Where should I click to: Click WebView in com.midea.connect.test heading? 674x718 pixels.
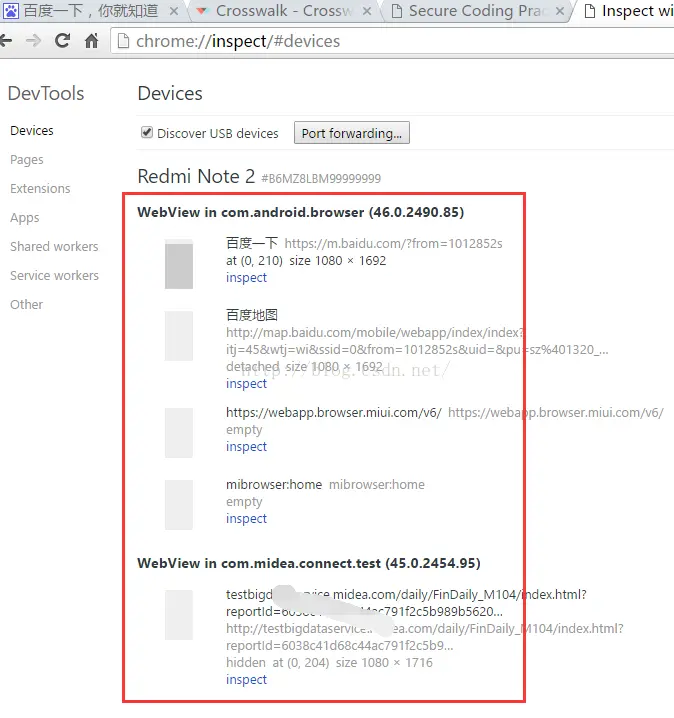(309, 563)
